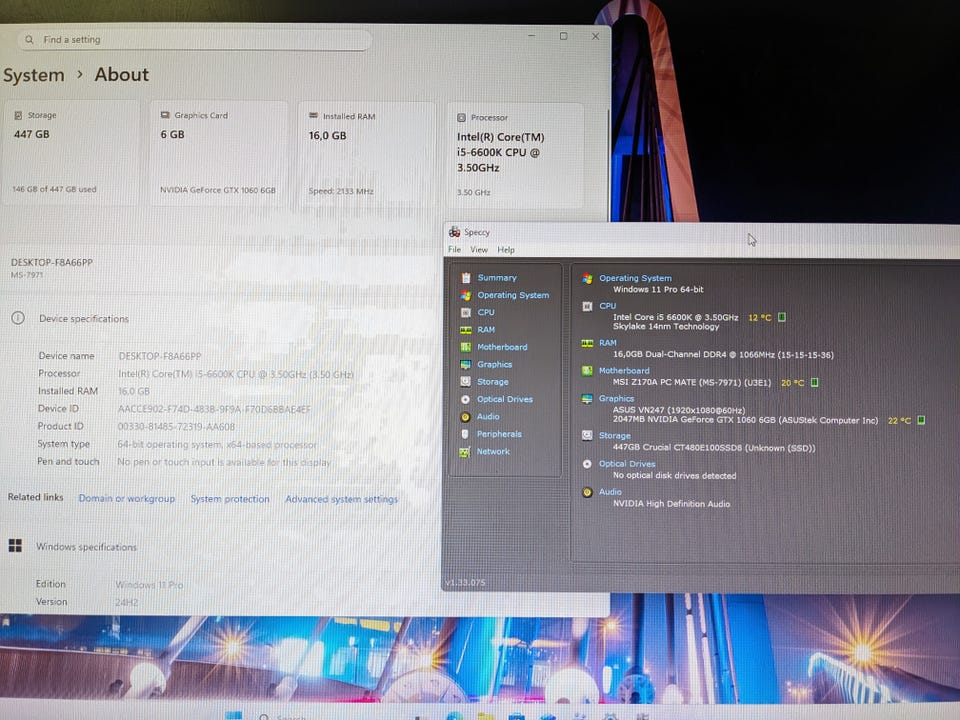Click green temperature indicator next to 12 °C
The width and height of the screenshot is (960, 720).
782,317
